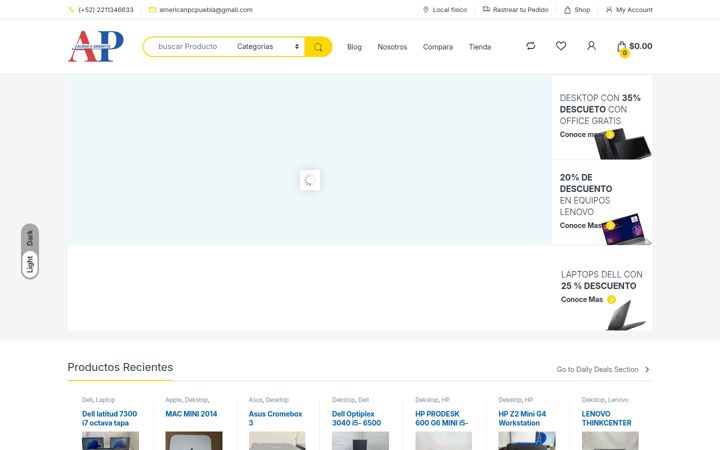This screenshot has width=720, height=450.
Task: Open Dell Optiplex 3040 i5-6500 product title
Action: pos(356,418)
